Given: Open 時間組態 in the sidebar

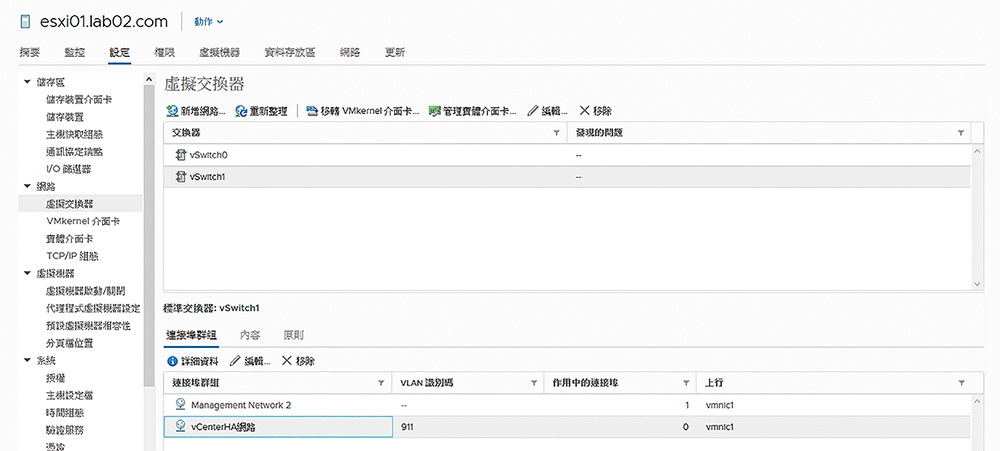Looking at the screenshot, I should [64, 412].
